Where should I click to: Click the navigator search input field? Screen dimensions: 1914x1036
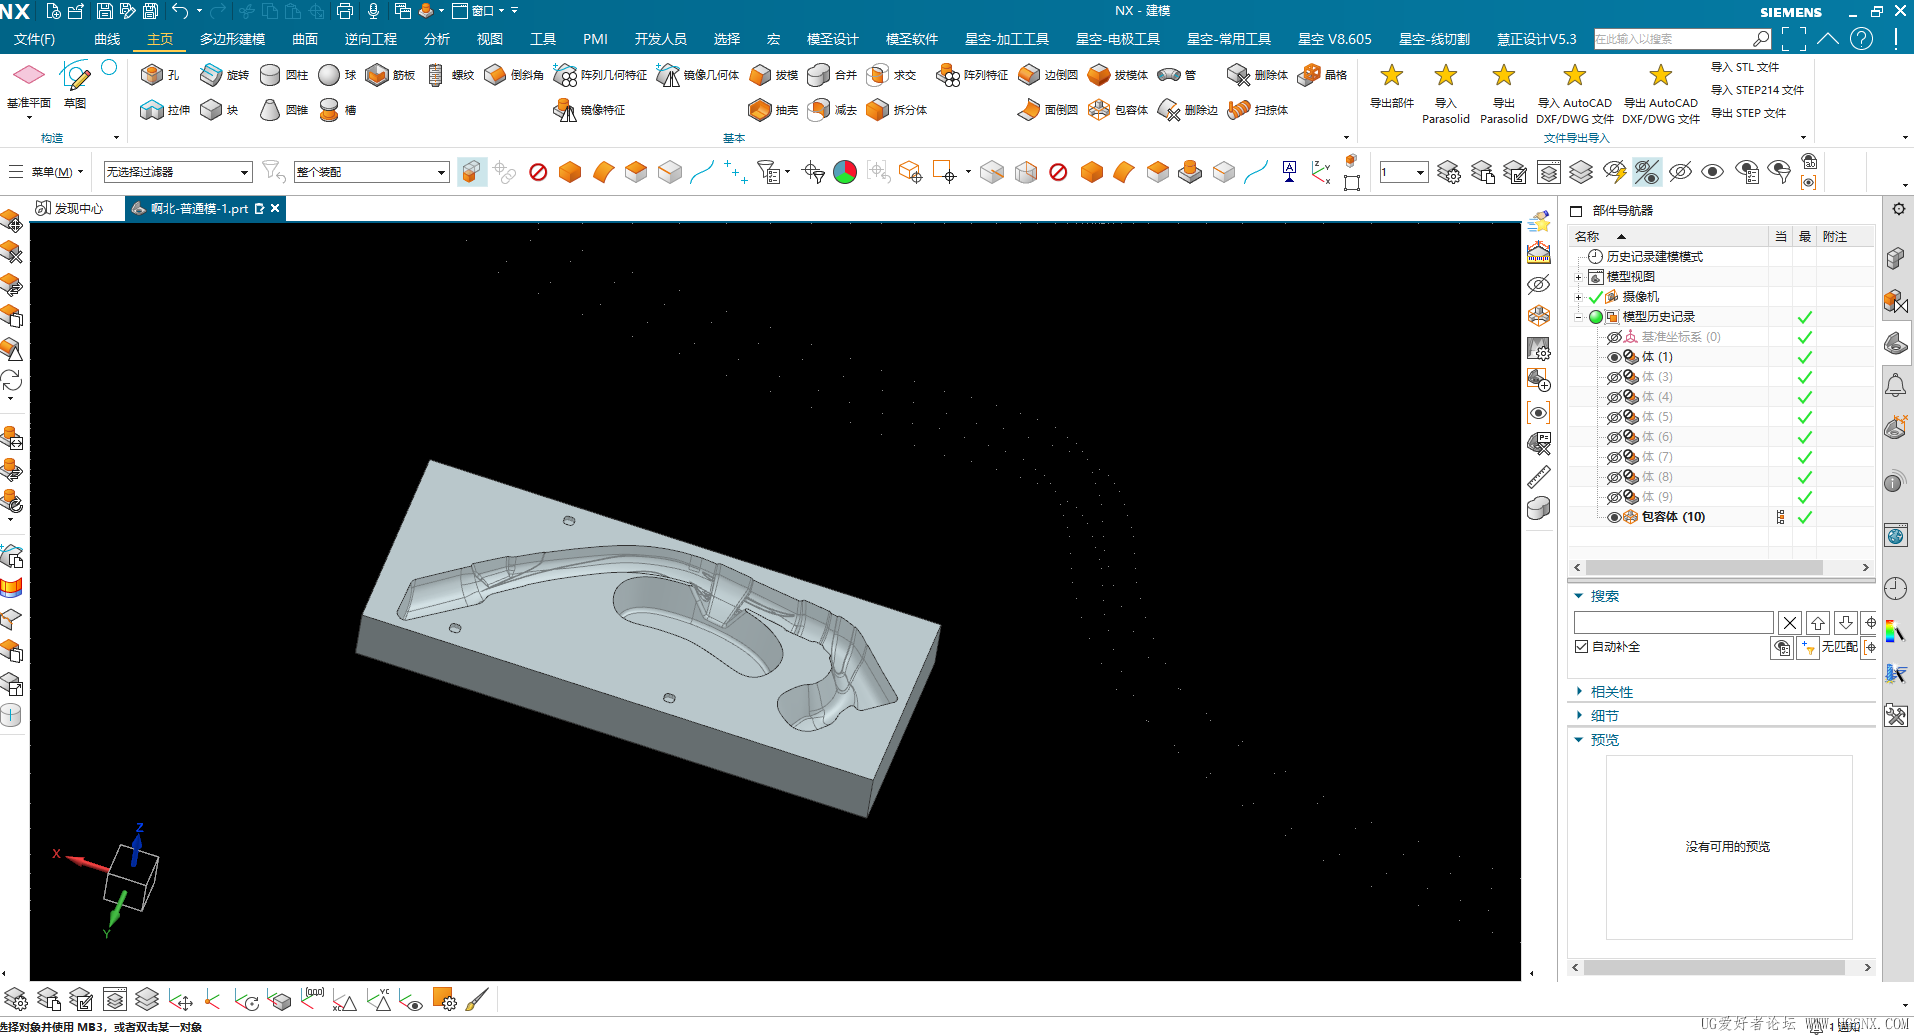[x=1673, y=623]
